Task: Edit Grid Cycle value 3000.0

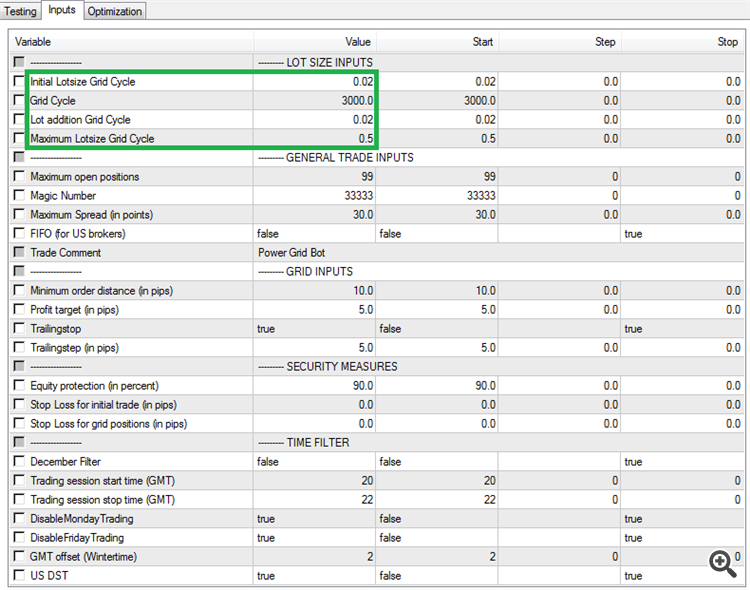Action: [x=315, y=100]
